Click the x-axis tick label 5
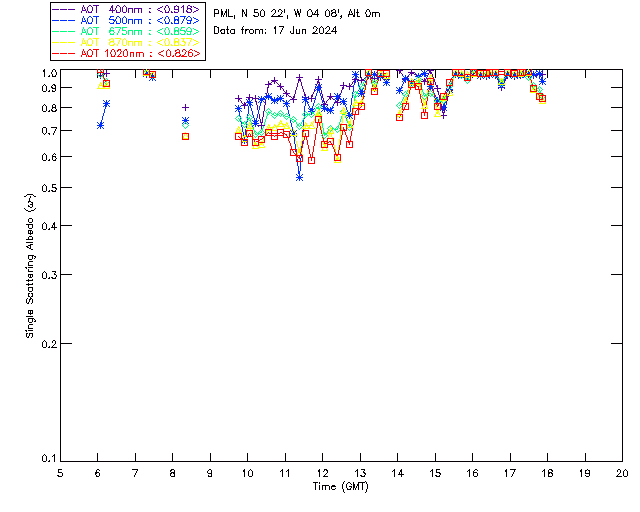The height and width of the screenshot is (512, 640). tap(60, 473)
